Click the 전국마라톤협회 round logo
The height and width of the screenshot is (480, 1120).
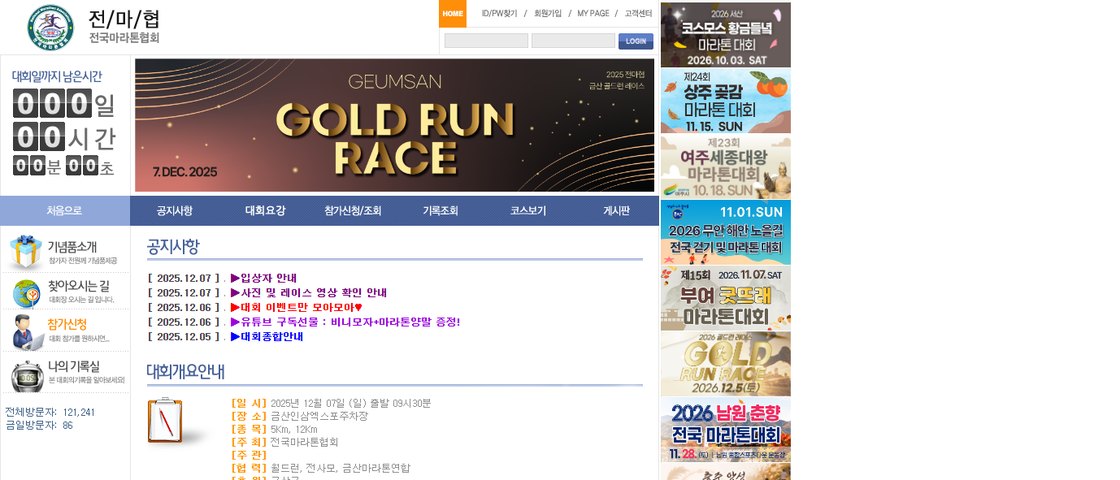click(50, 27)
